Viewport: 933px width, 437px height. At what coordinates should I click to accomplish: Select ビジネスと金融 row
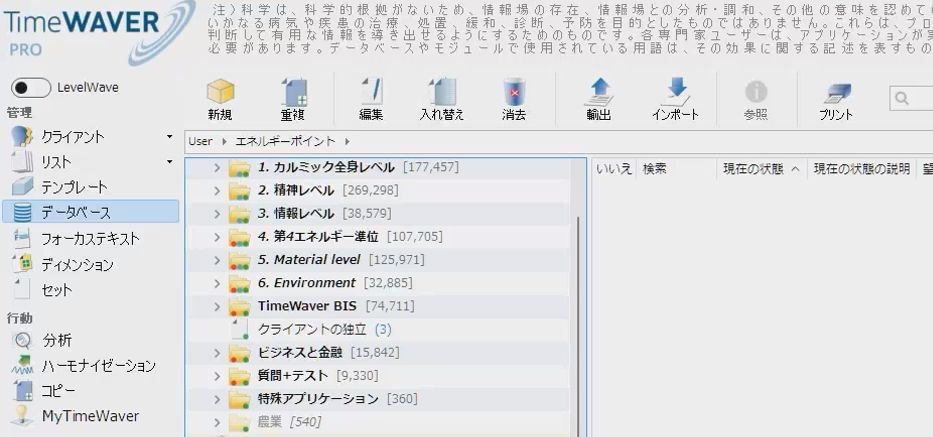tap(378, 353)
